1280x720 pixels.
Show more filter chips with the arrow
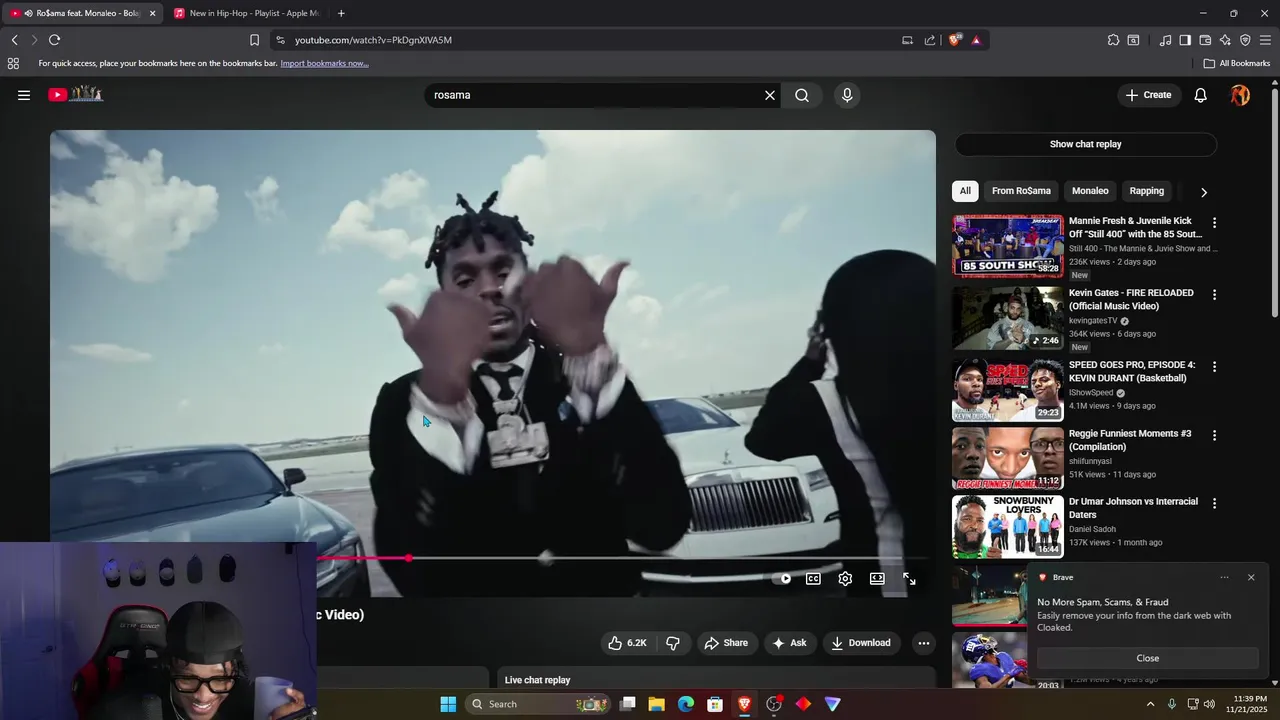pyautogui.click(x=1204, y=192)
